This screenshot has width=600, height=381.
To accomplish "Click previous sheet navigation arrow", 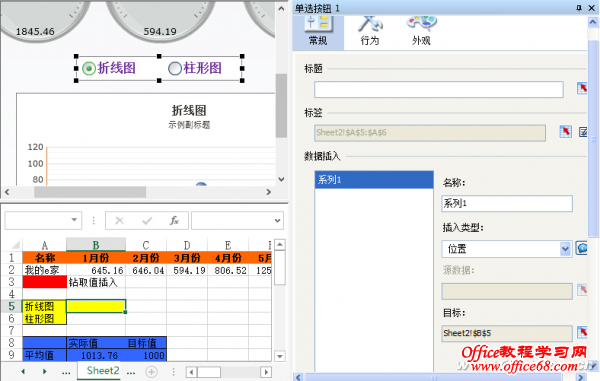I will (23, 371).
